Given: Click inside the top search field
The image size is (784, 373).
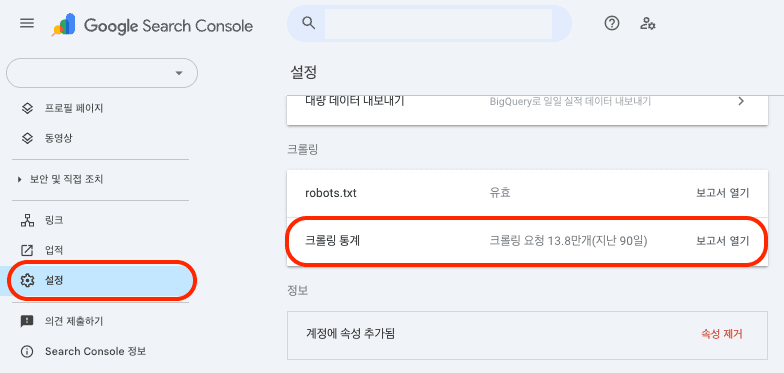Looking at the screenshot, I should [438, 24].
